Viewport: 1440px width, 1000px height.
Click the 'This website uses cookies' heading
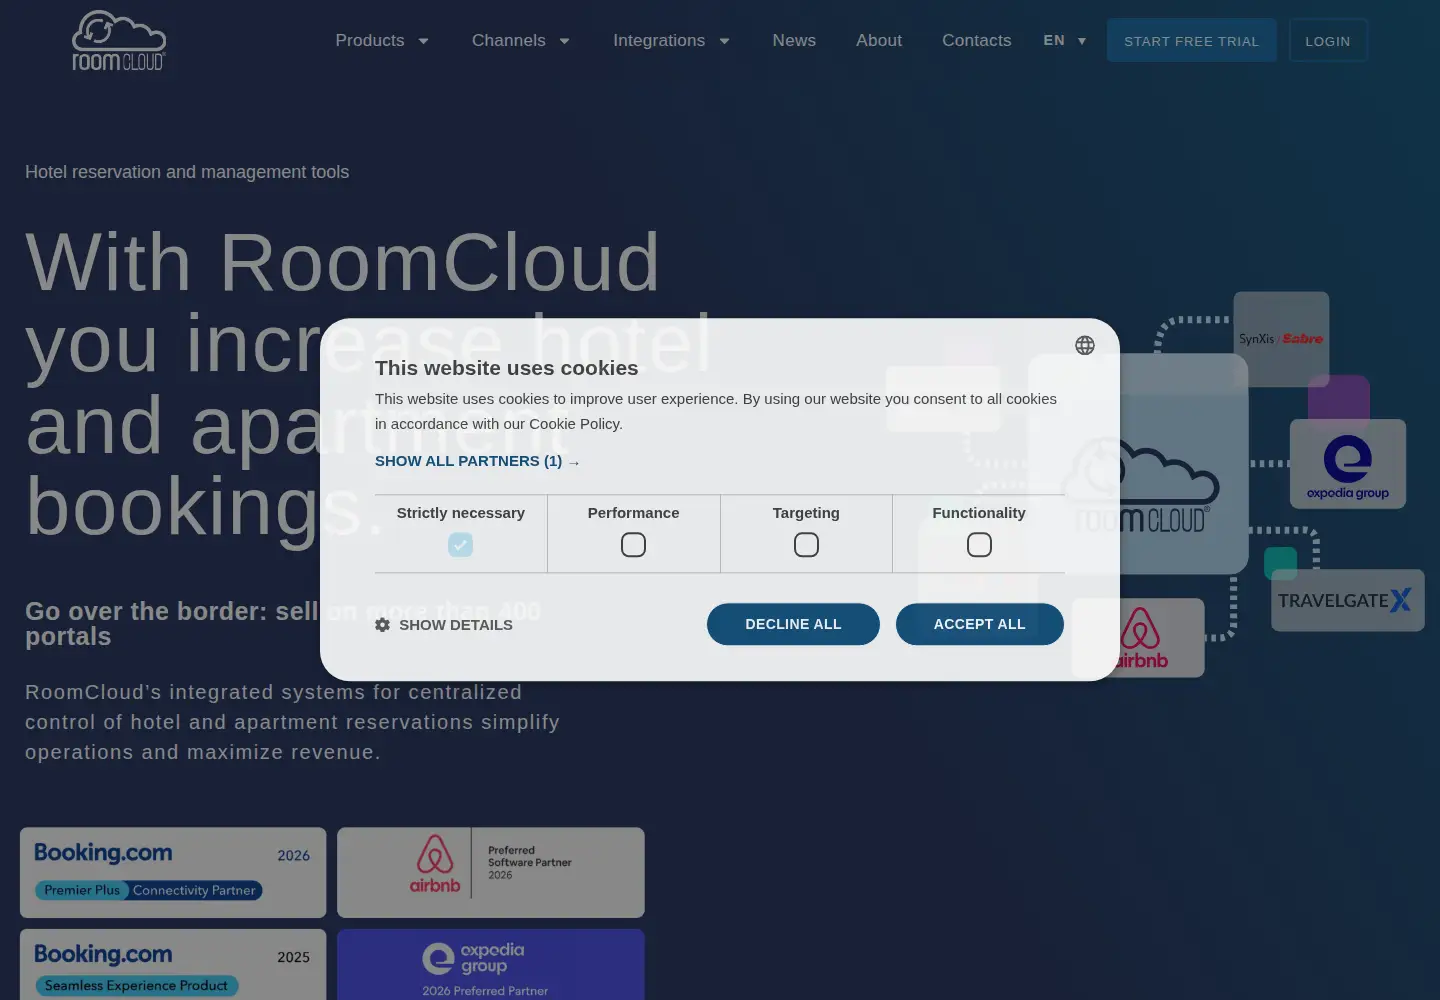pyautogui.click(x=506, y=368)
